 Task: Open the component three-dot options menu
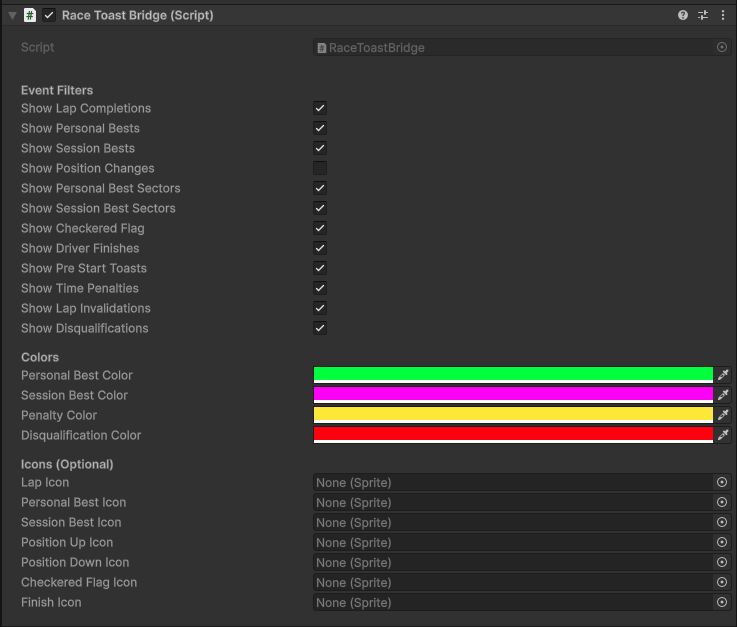click(723, 15)
